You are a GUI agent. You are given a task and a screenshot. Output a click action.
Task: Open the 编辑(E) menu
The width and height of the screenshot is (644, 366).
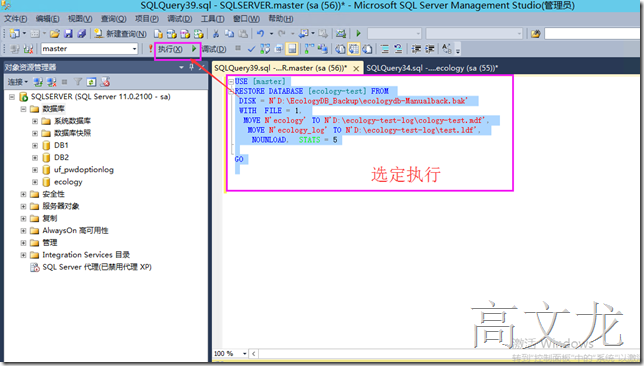point(47,19)
